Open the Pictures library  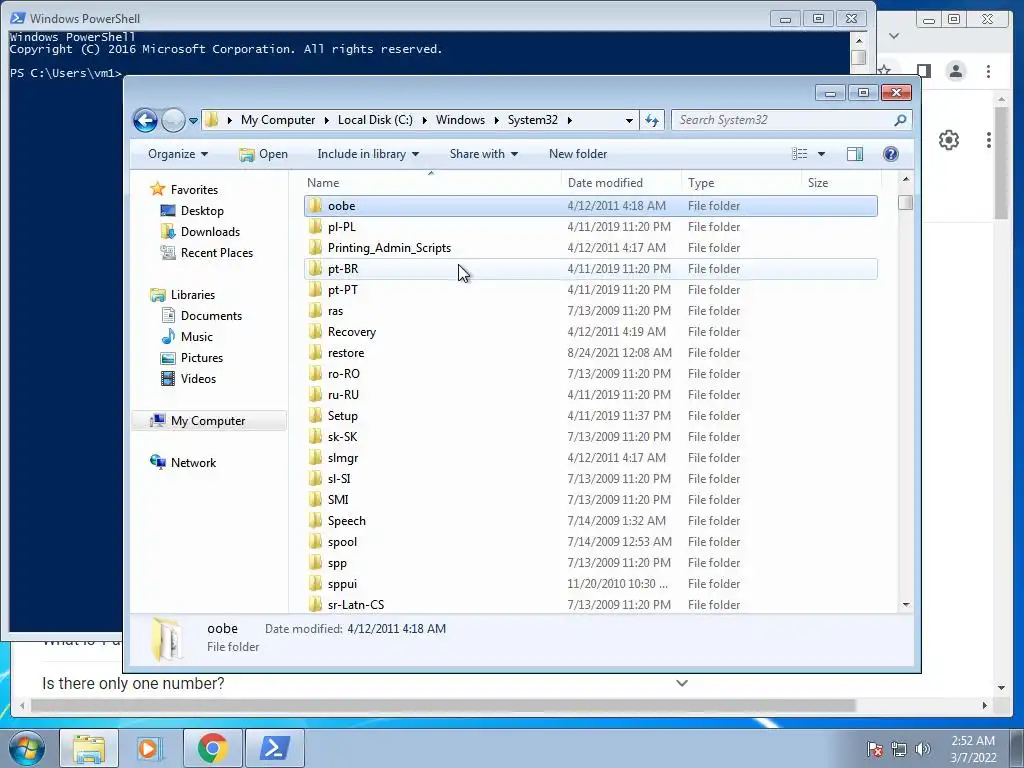click(201, 358)
